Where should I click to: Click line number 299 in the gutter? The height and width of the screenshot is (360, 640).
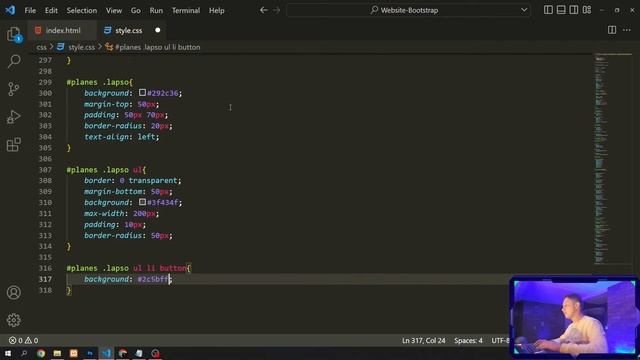(45, 82)
